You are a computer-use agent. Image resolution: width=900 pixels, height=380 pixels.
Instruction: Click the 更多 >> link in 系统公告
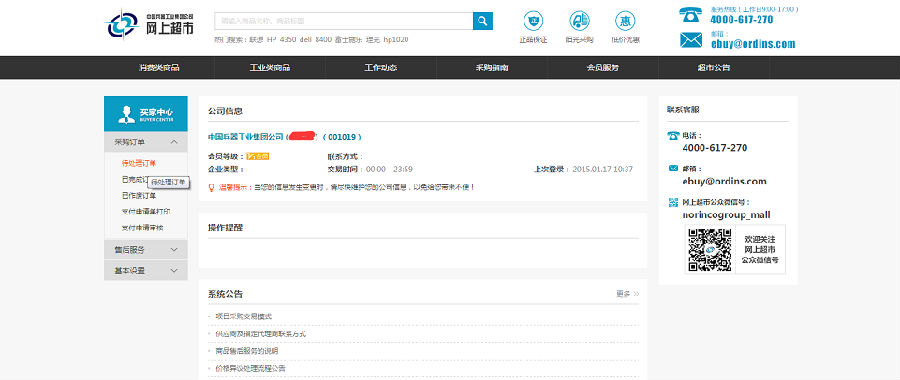pos(627,294)
